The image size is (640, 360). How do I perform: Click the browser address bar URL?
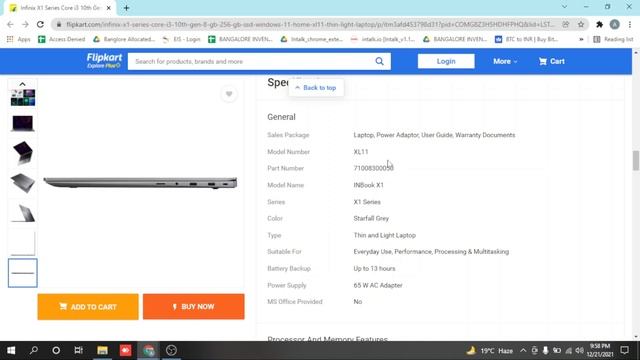click(x=310, y=24)
